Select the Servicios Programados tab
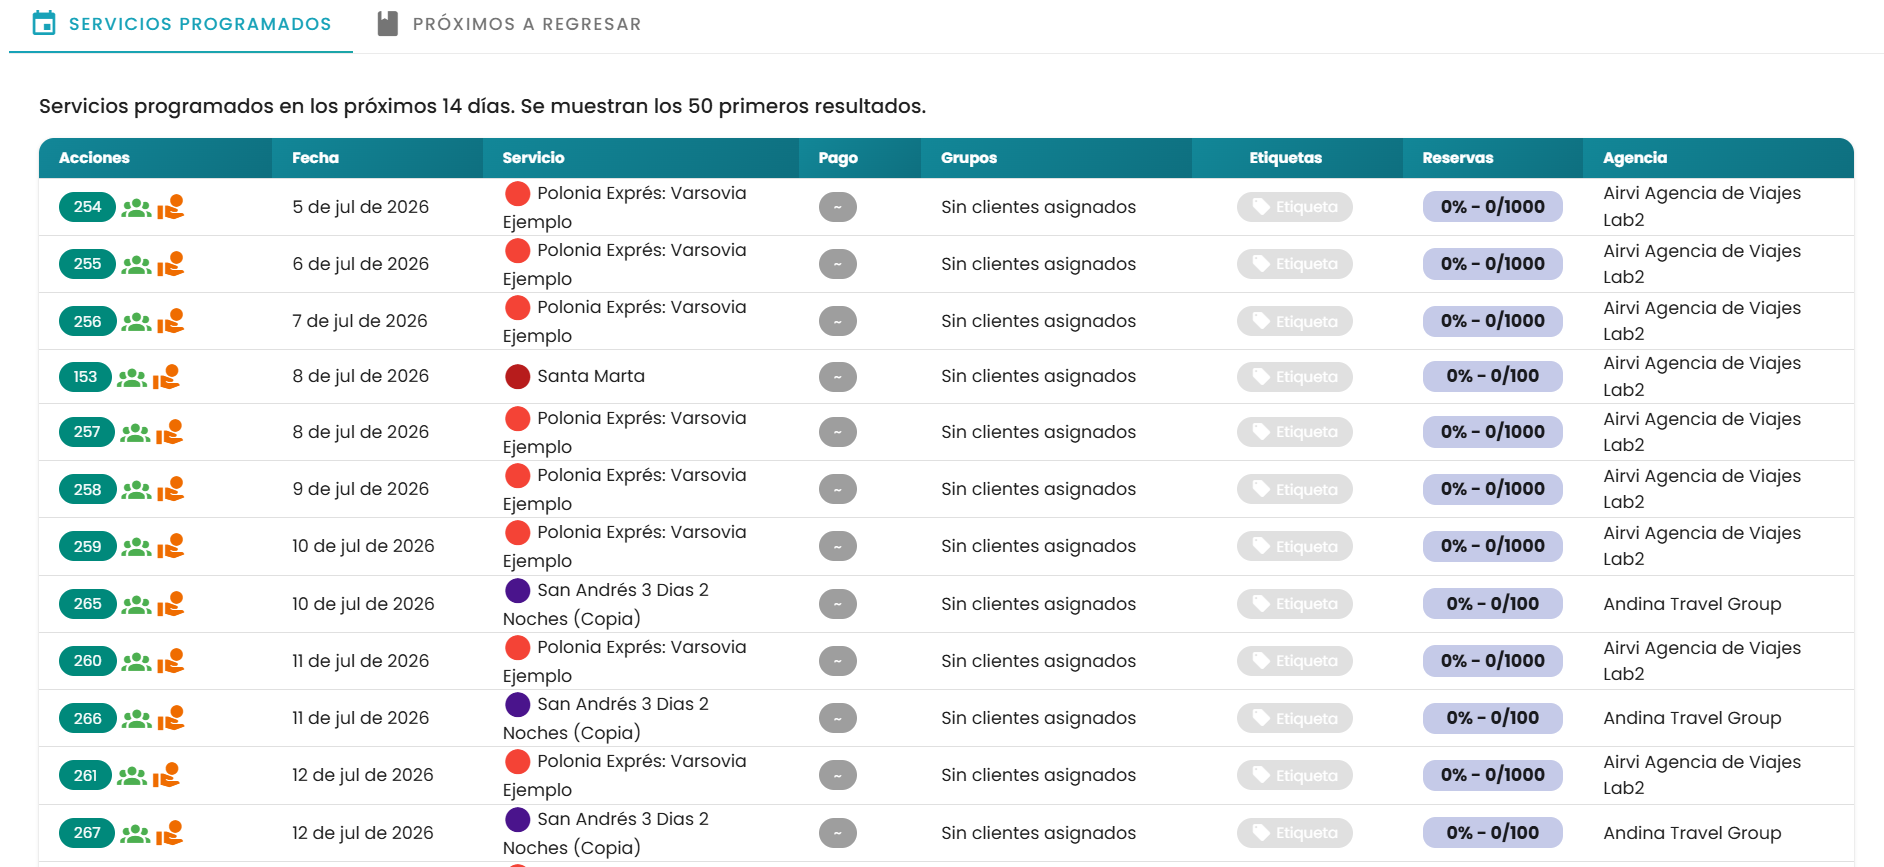Screen dimensions: 1884x867 point(181,24)
